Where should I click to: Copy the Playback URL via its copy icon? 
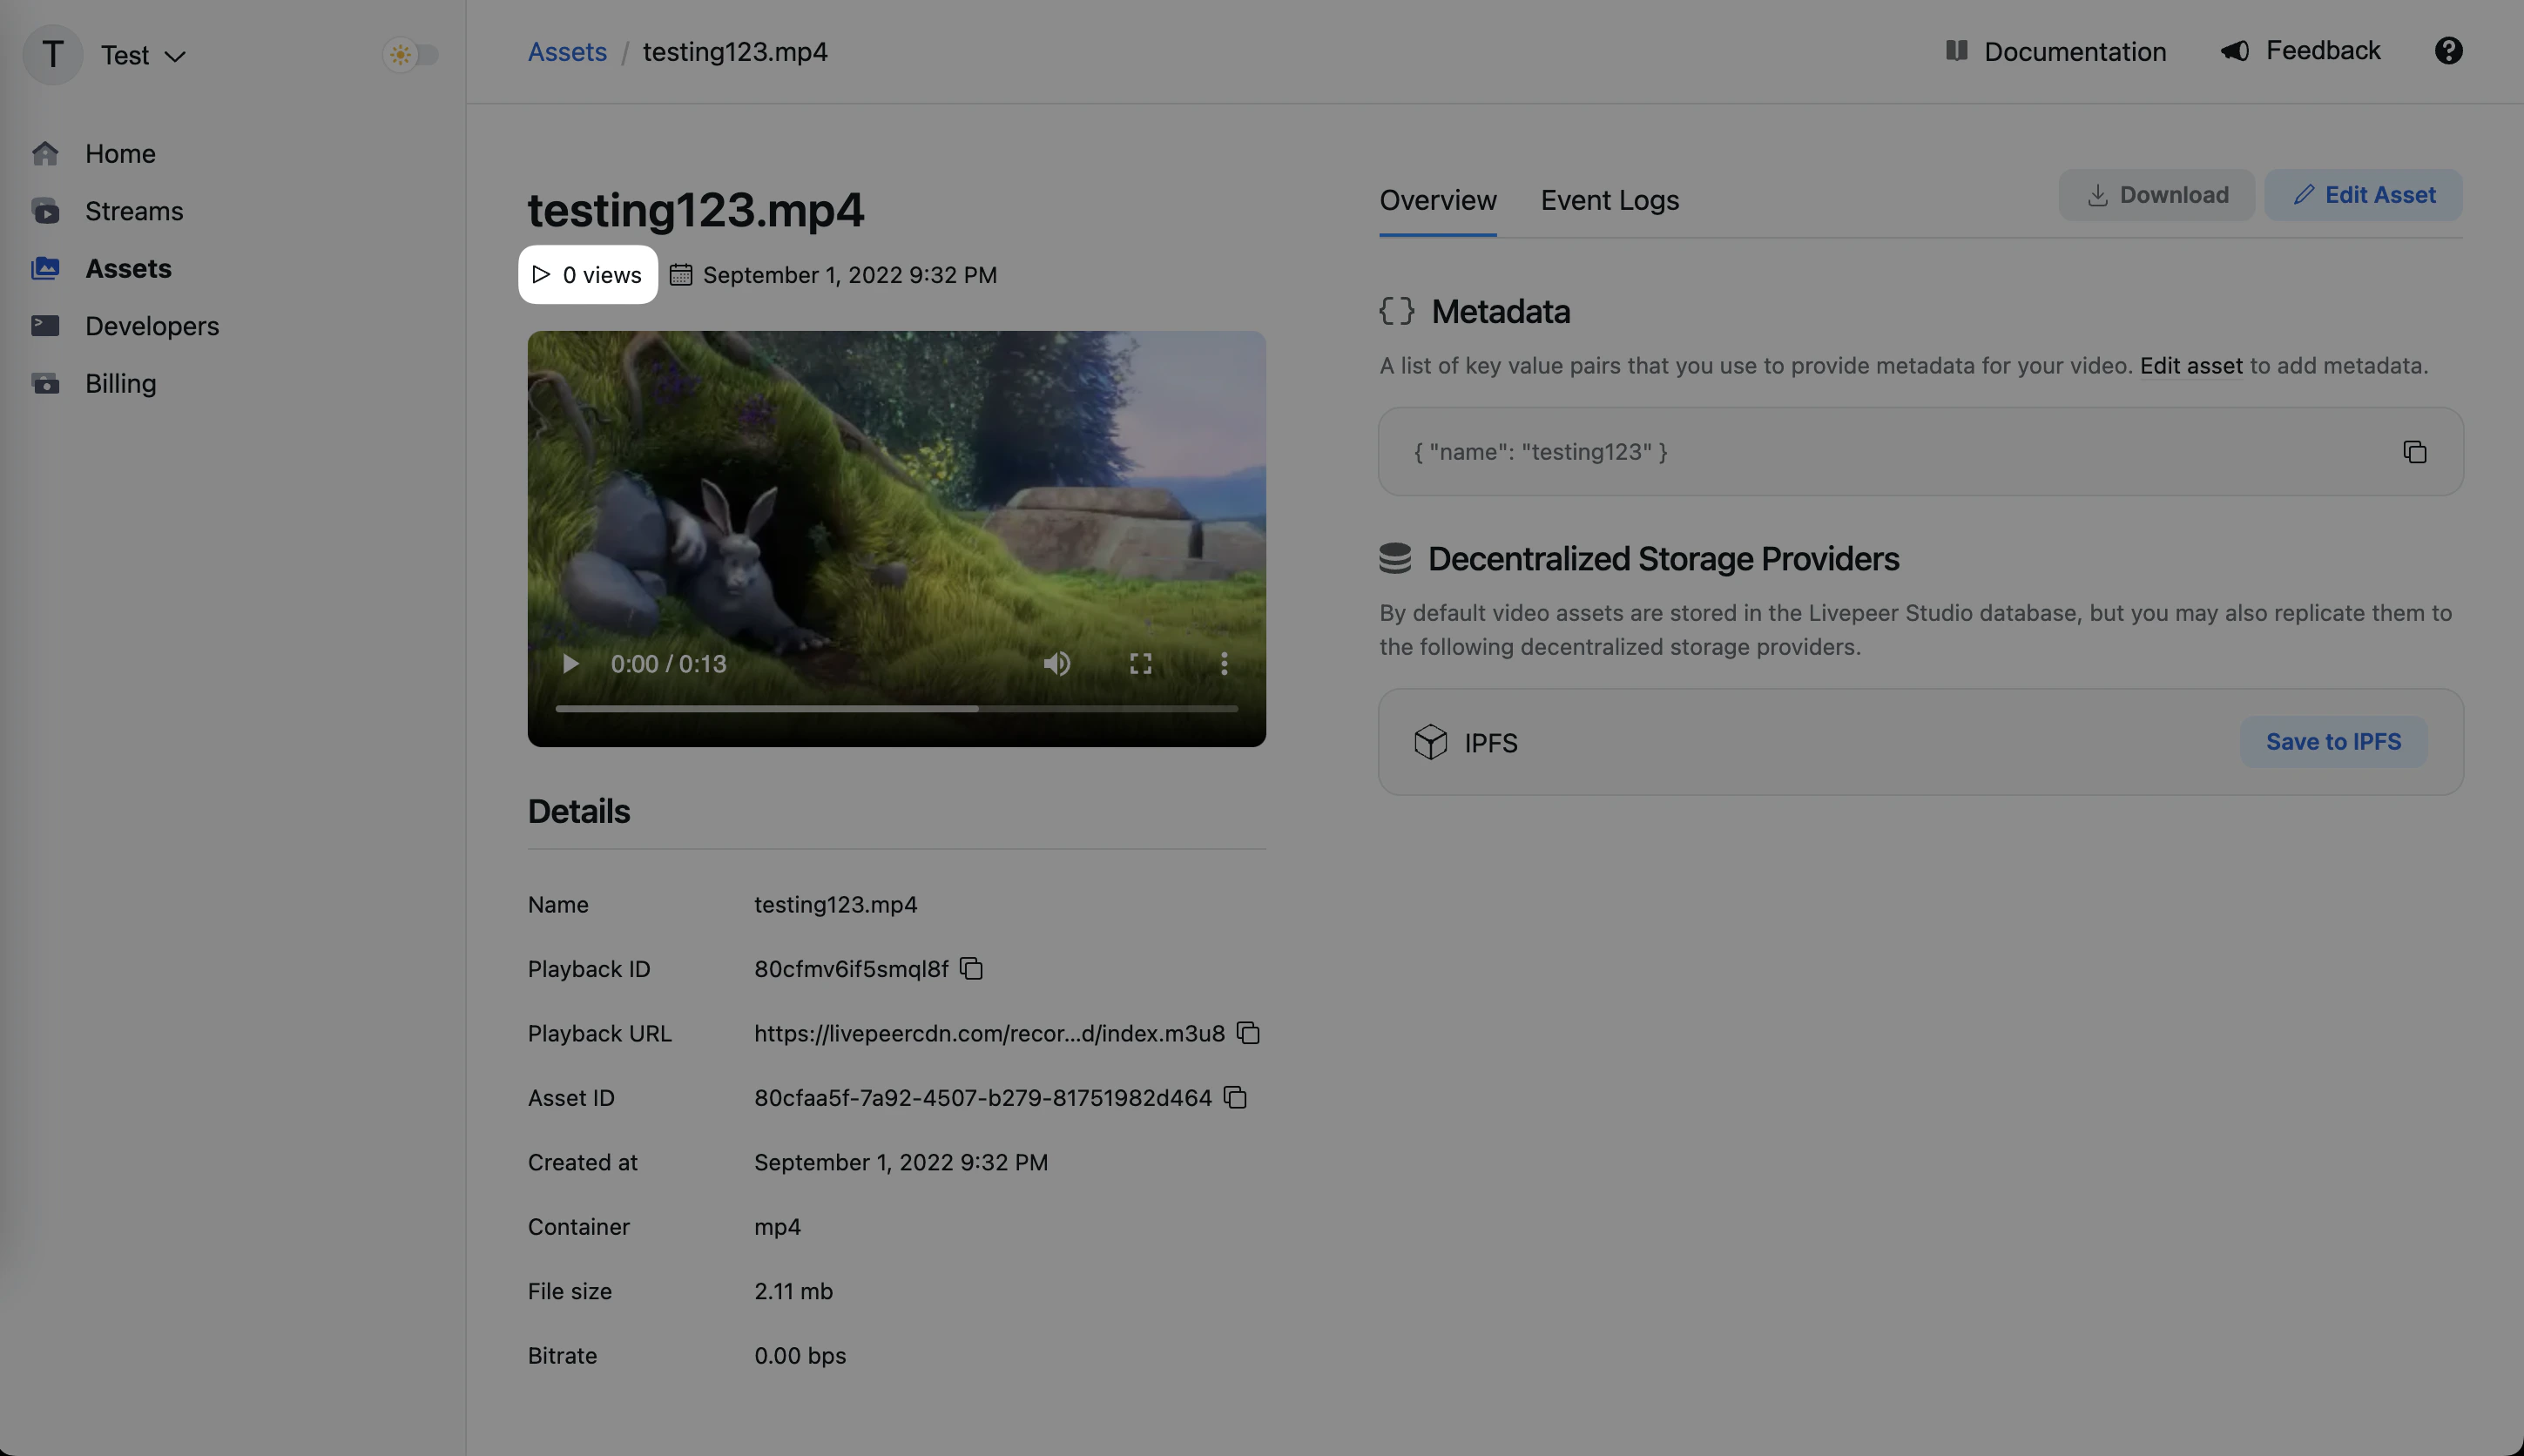coord(1248,1033)
